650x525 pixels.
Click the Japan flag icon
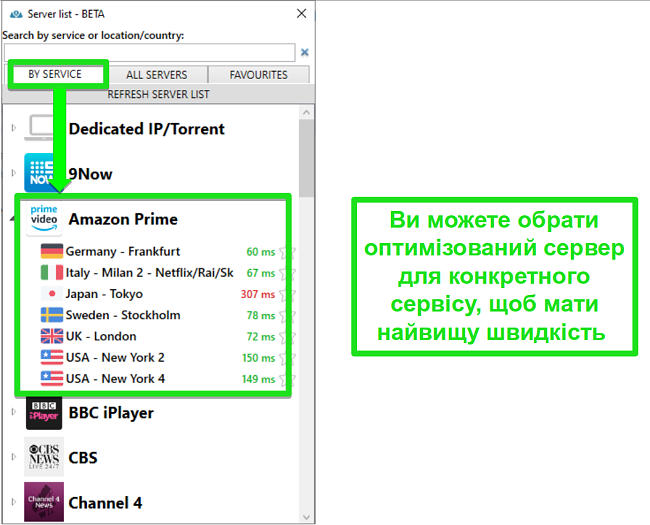click(x=52, y=294)
